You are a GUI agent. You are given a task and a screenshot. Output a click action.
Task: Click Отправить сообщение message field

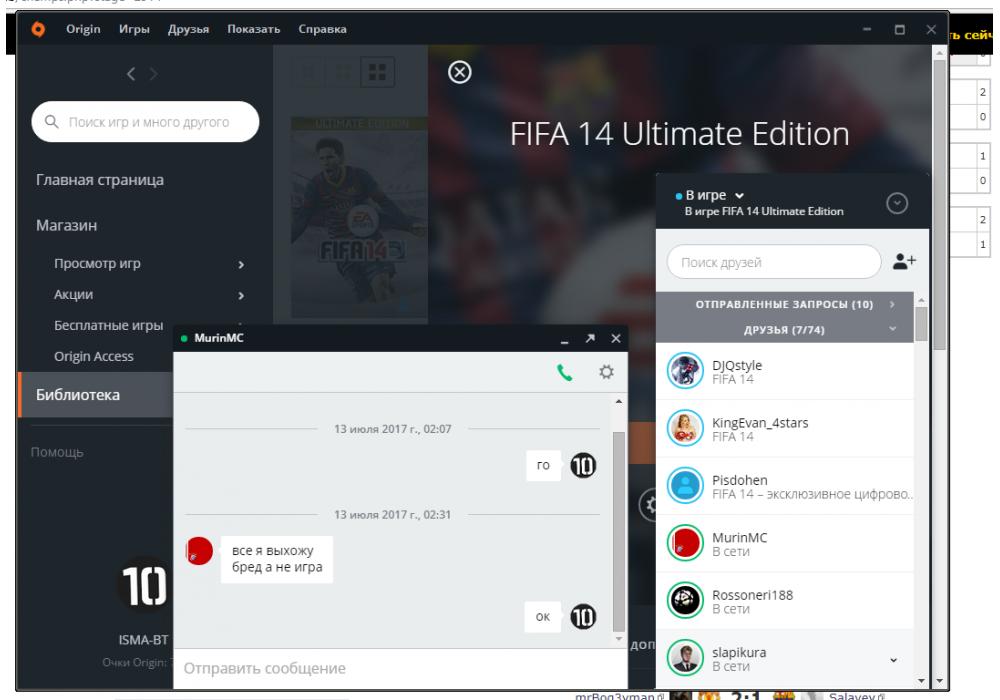tap(401, 668)
